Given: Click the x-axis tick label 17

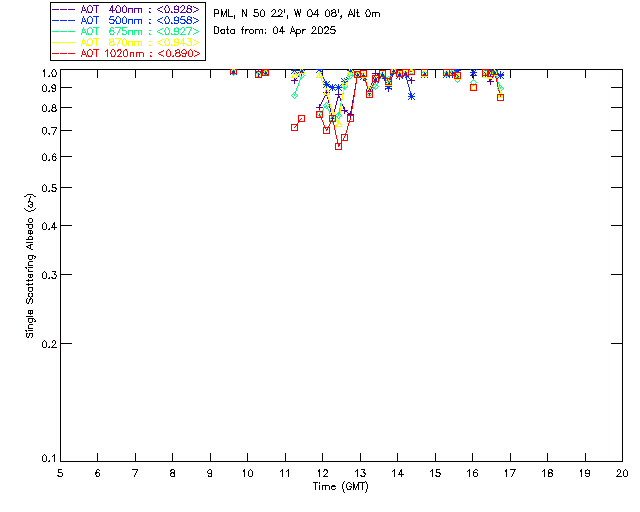Looking at the screenshot, I should [510, 473].
